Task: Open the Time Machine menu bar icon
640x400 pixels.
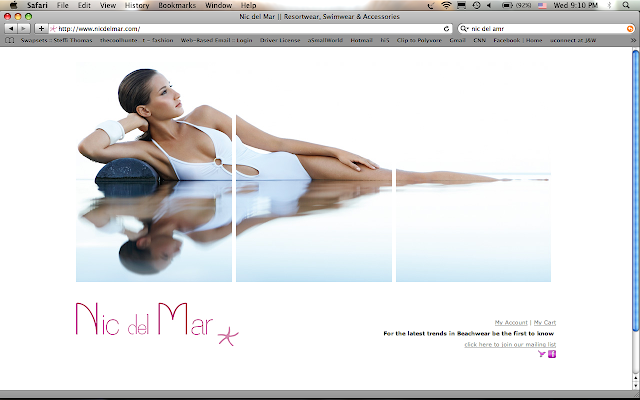Action: tap(476, 5)
